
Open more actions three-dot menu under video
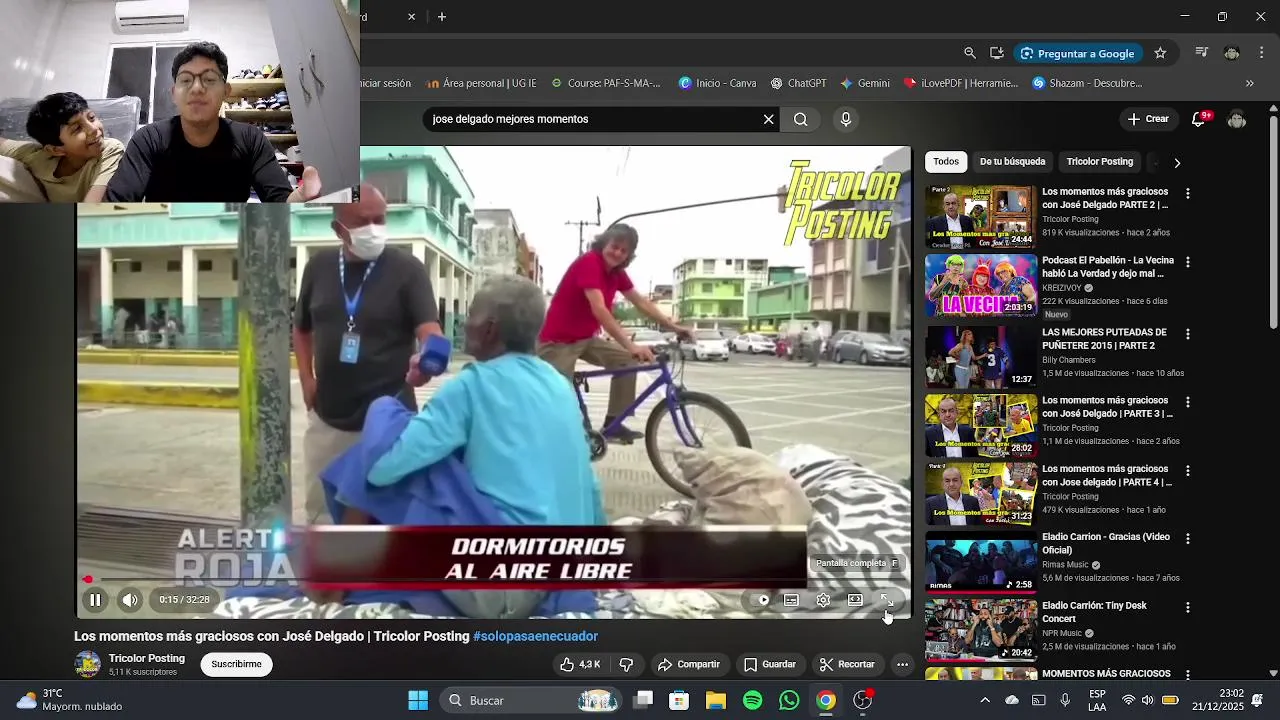coord(902,664)
